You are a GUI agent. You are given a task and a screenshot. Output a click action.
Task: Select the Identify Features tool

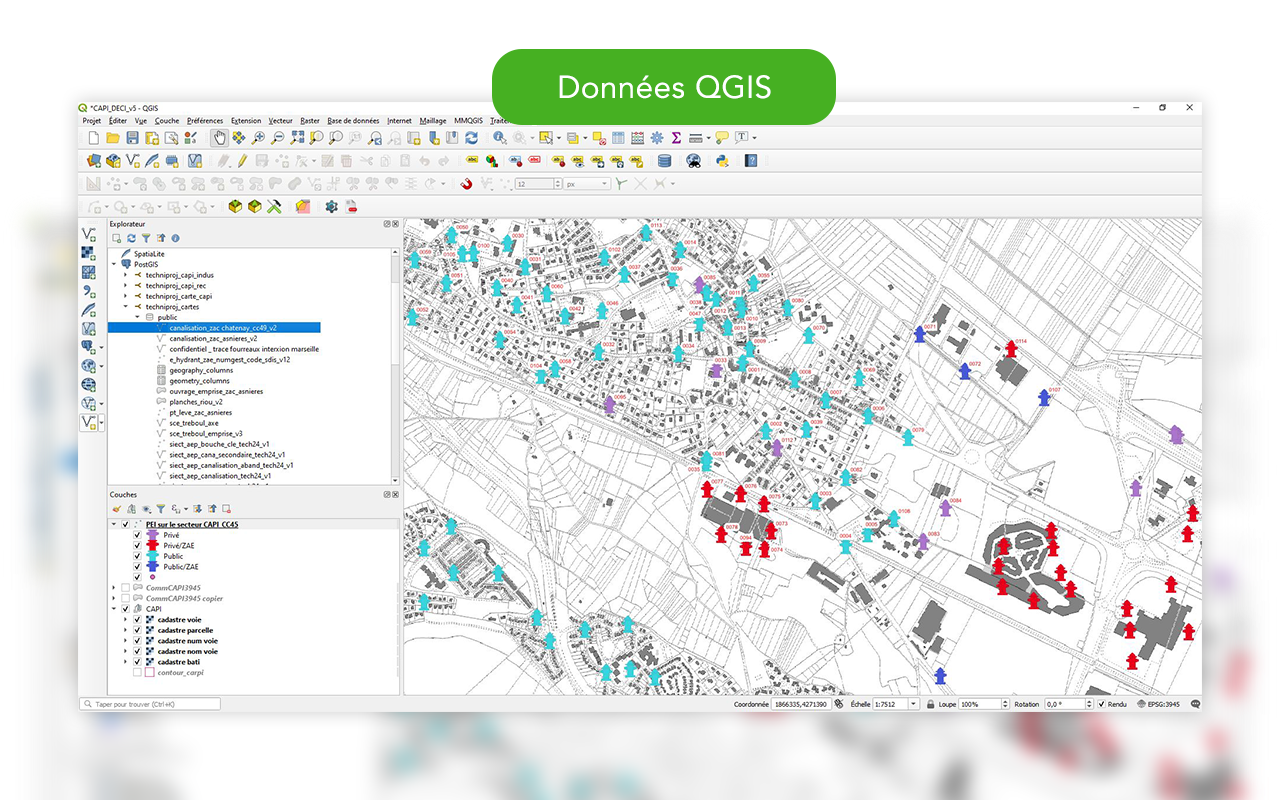click(499, 138)
